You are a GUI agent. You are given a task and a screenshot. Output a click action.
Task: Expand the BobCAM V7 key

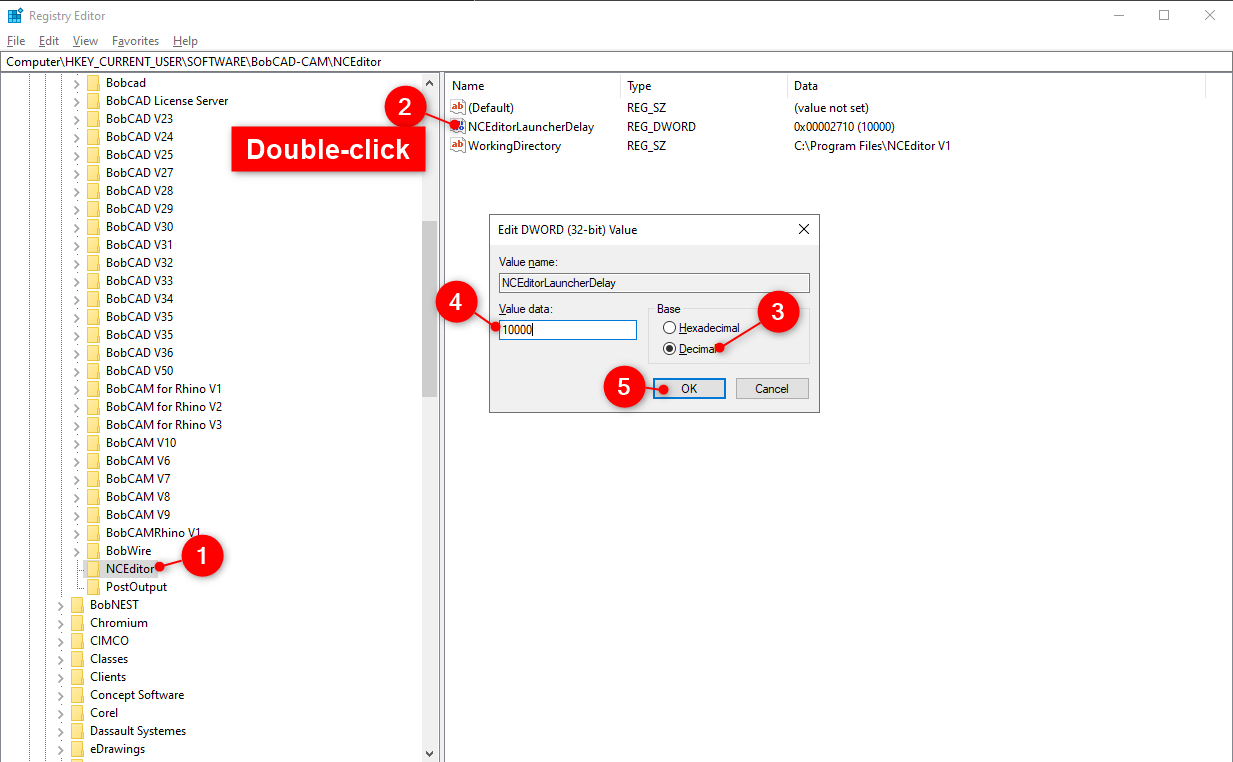pyautogui.click(x=77, y=479)
